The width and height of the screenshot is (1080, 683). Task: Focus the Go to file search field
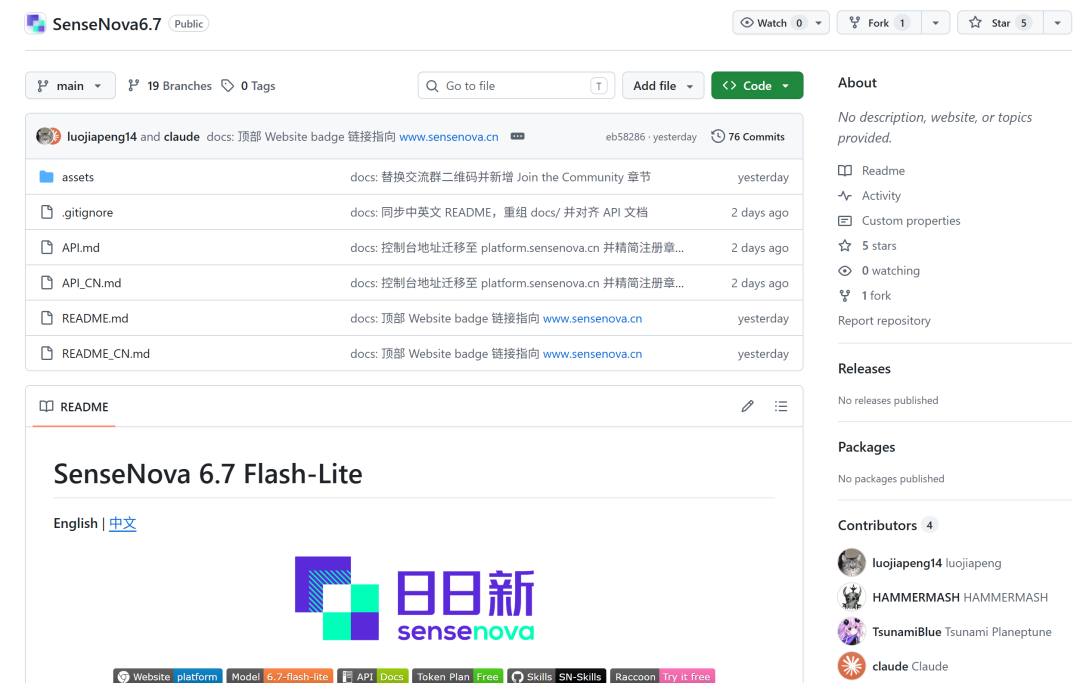[x=517, y=85]
